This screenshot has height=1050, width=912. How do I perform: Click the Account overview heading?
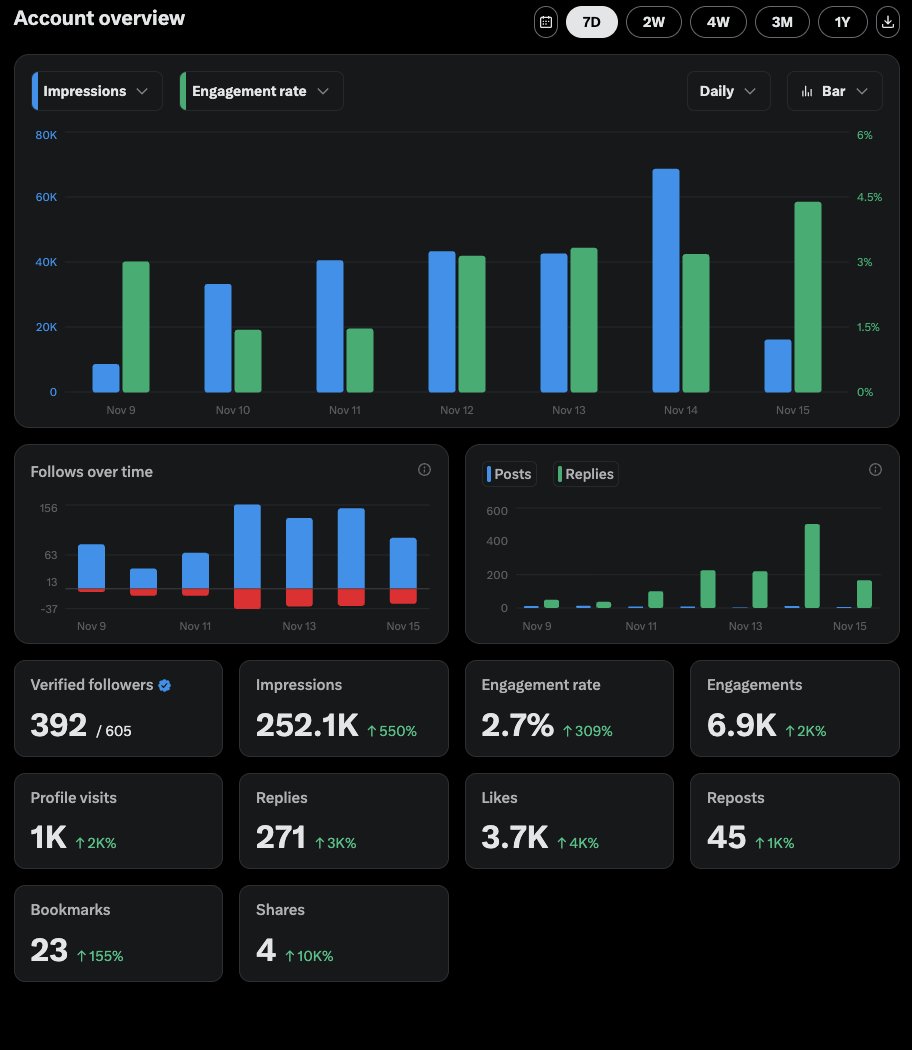(x=99, y=18)
